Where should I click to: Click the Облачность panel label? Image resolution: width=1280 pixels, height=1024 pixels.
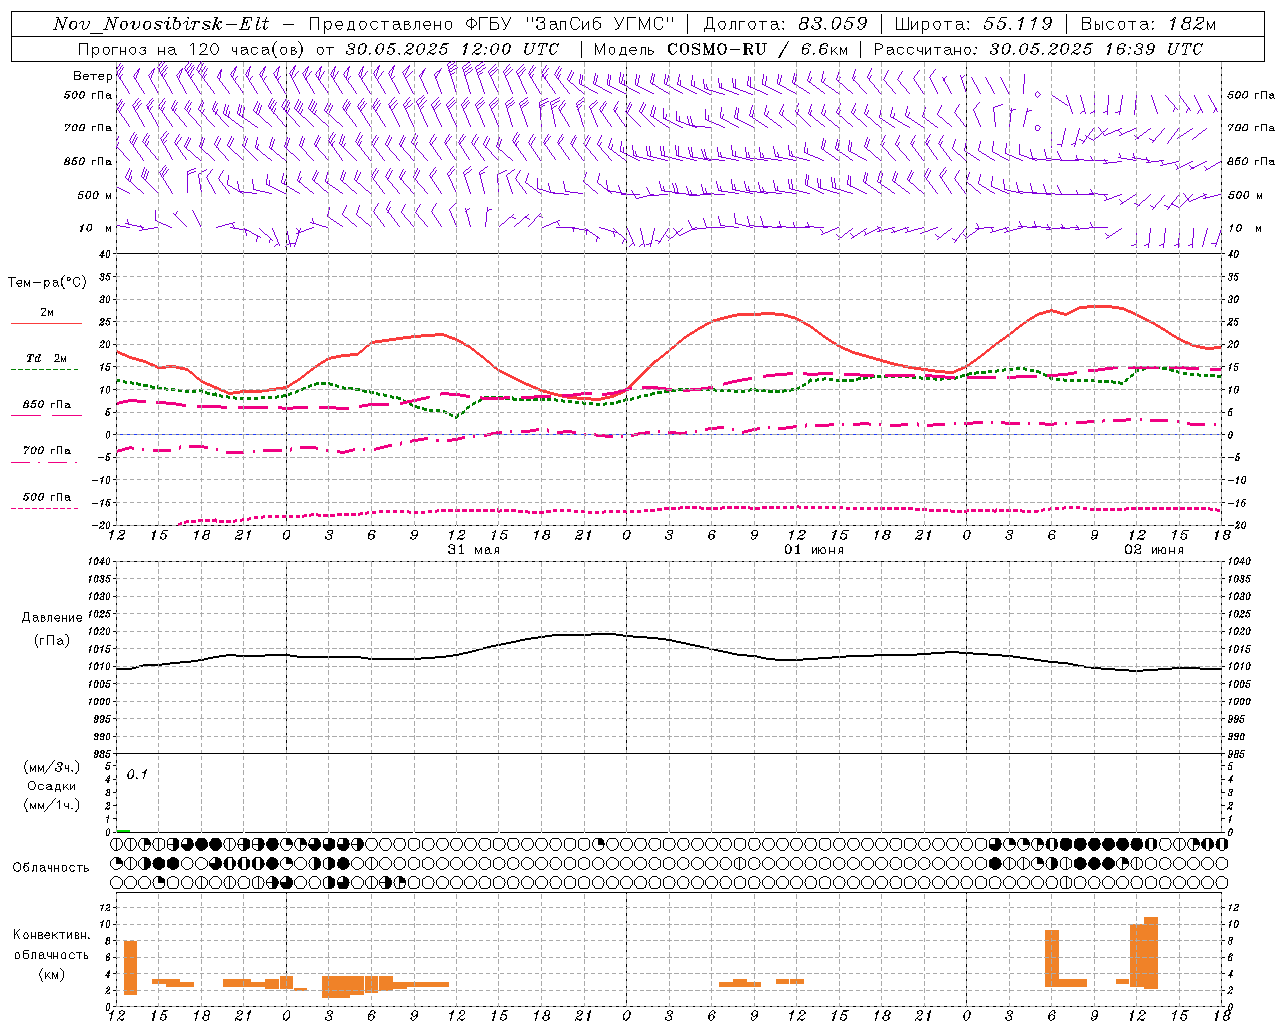click(51, 868)
